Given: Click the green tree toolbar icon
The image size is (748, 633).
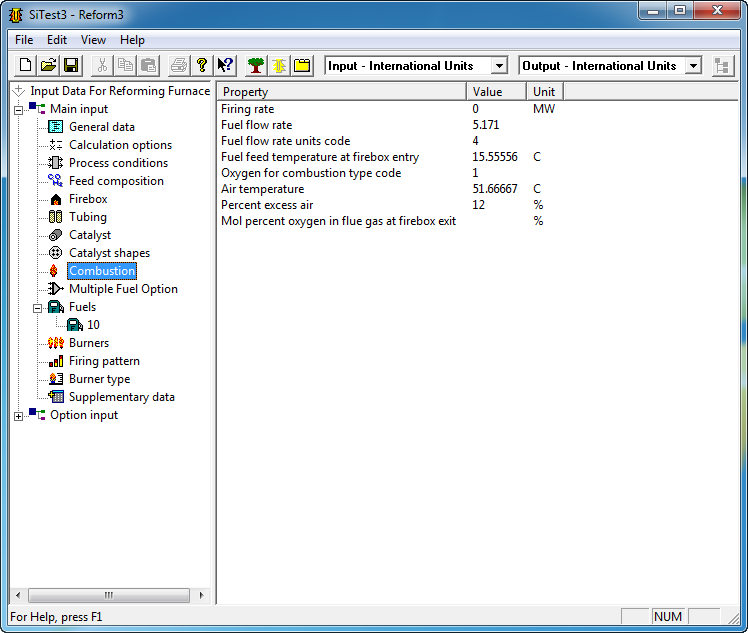Looking at the screenshot, I should tap(256, 65).
